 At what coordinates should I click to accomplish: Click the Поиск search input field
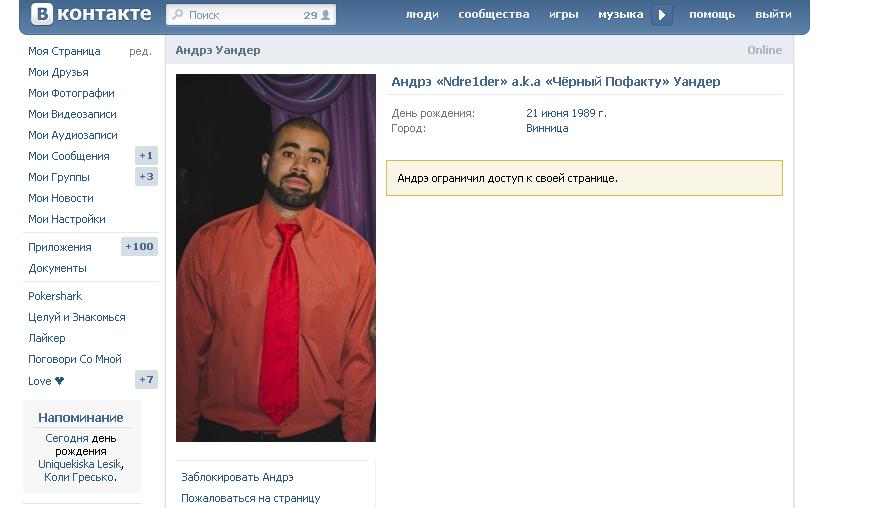coord(251,15)
